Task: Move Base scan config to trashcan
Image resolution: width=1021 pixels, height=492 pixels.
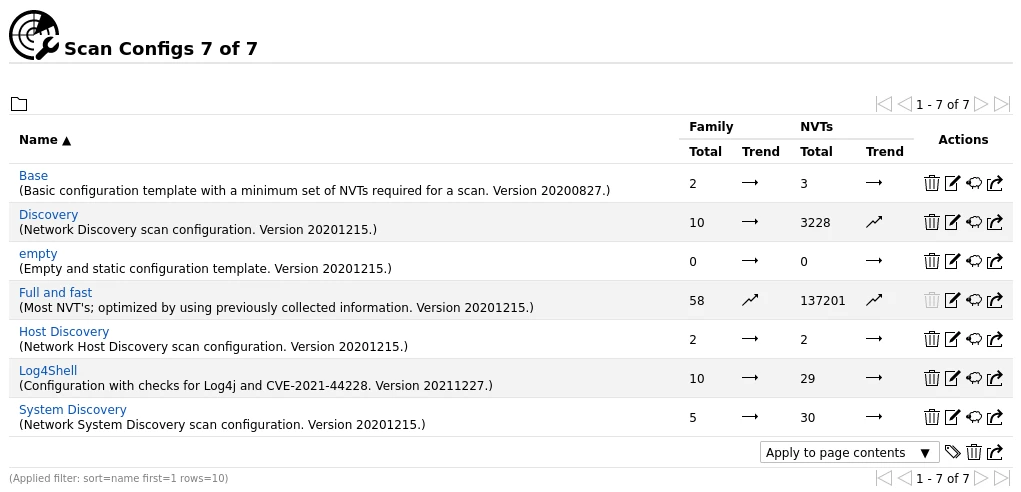Action: point(931,183)
